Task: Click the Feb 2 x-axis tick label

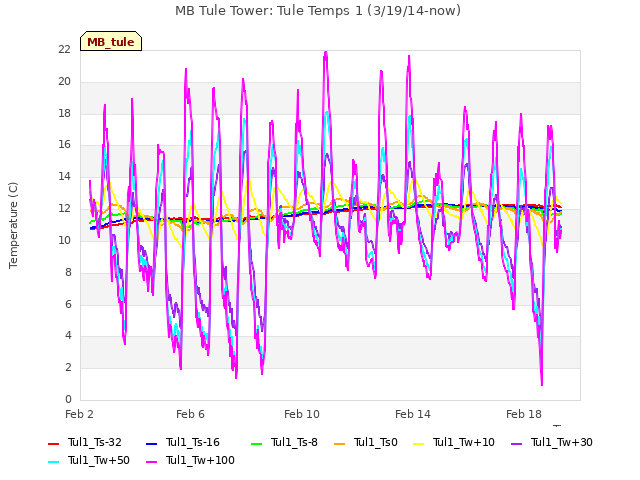Action: pos(79,414)
